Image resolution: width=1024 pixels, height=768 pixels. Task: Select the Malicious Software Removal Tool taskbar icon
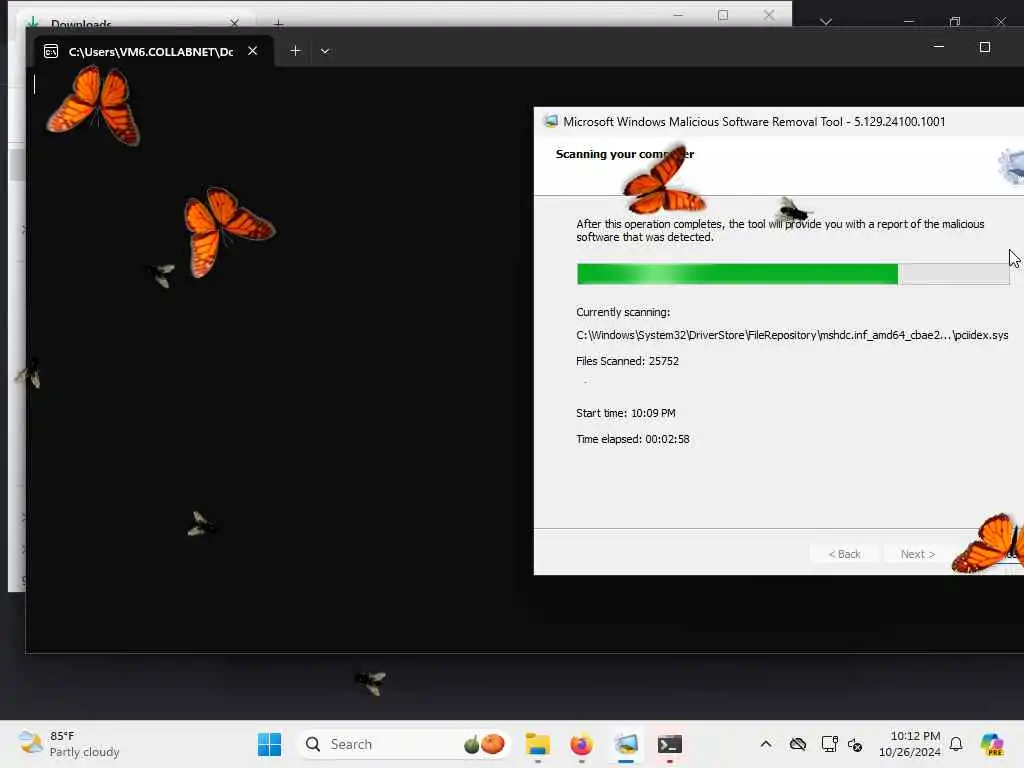coord(626,744)
